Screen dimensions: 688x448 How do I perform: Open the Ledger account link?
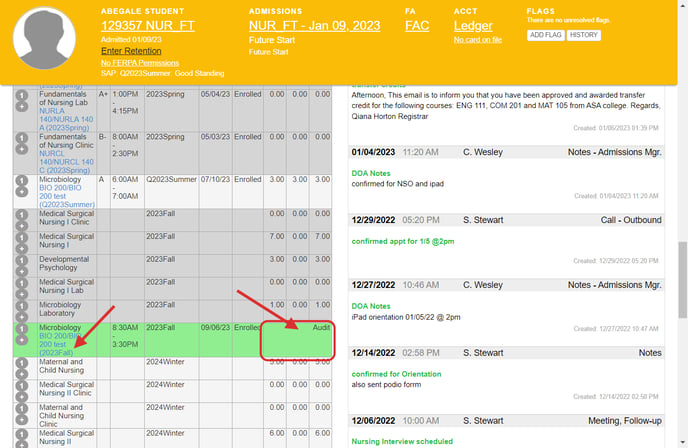473,25
